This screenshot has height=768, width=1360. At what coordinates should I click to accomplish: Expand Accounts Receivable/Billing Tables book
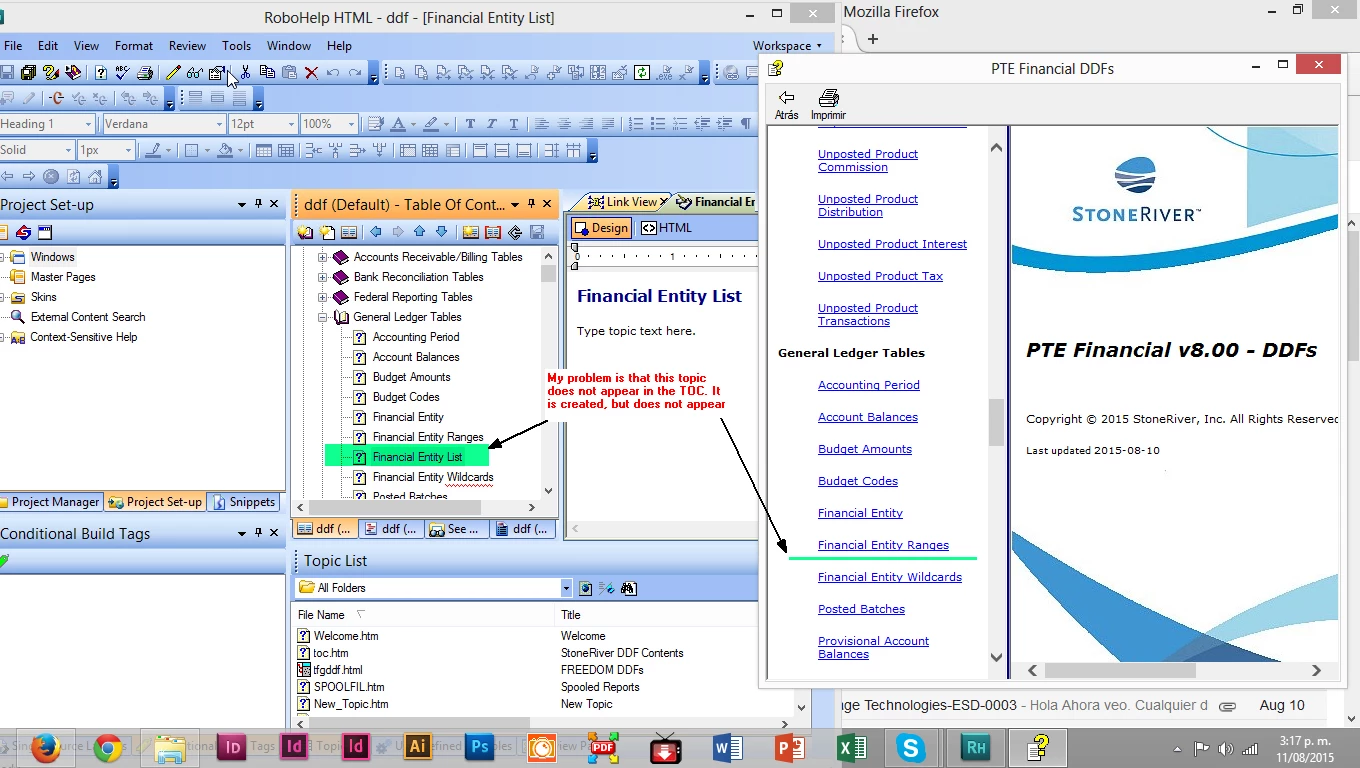pos(323,257)
